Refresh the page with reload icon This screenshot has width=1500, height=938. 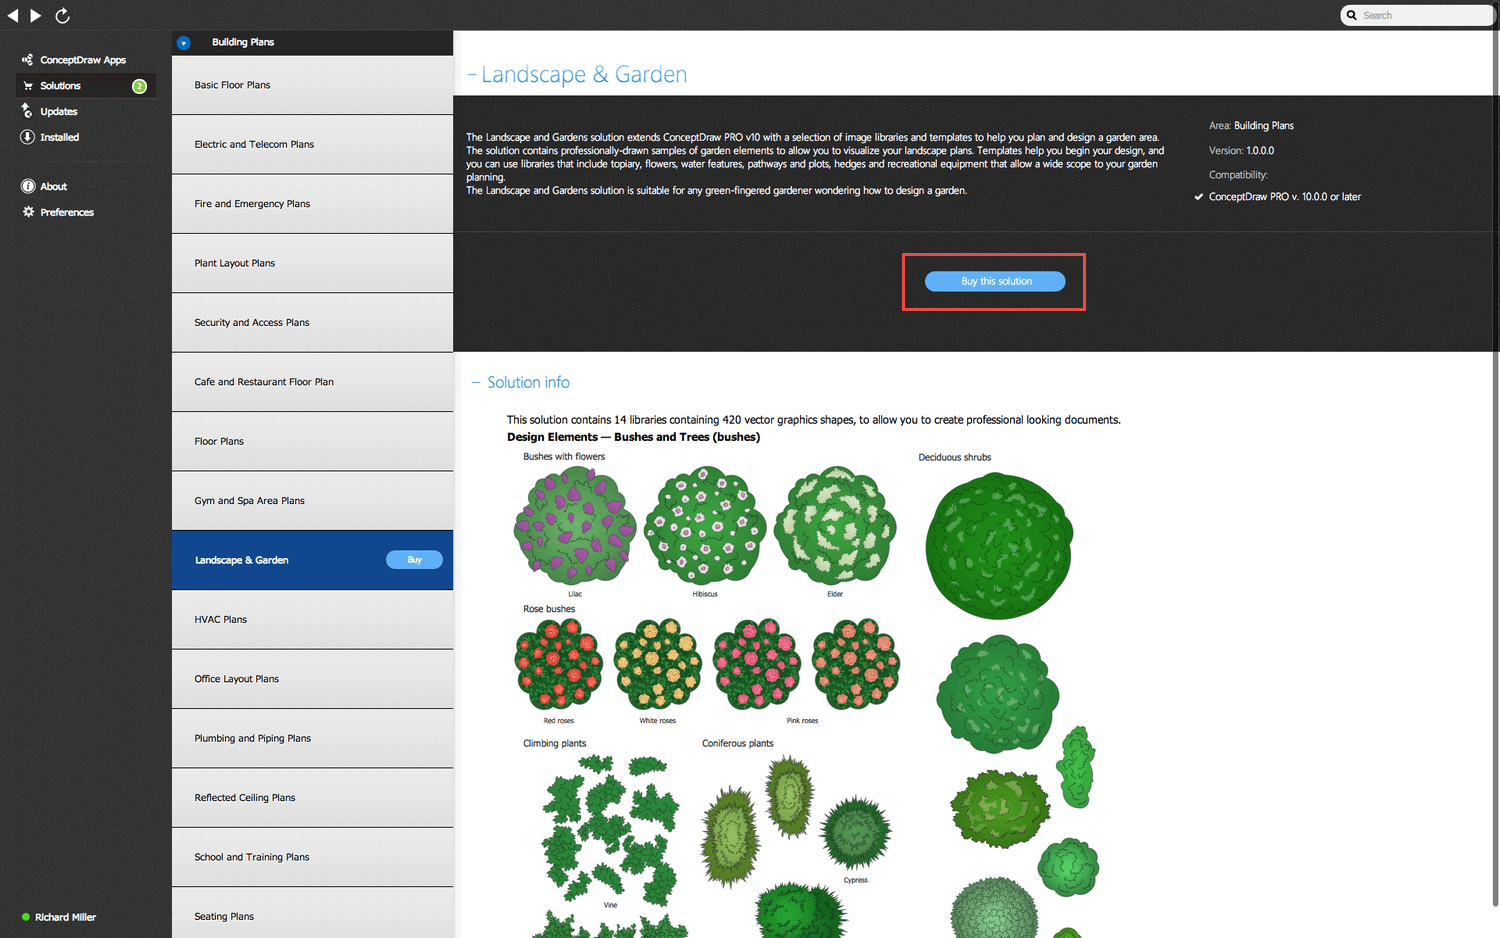62,15
